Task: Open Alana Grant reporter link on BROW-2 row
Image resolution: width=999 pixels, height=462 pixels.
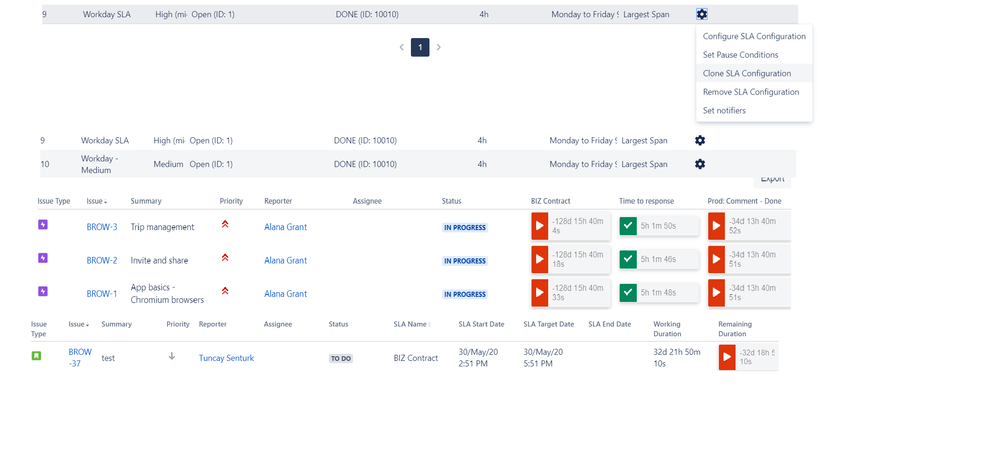Action: [x=285, y=260]
